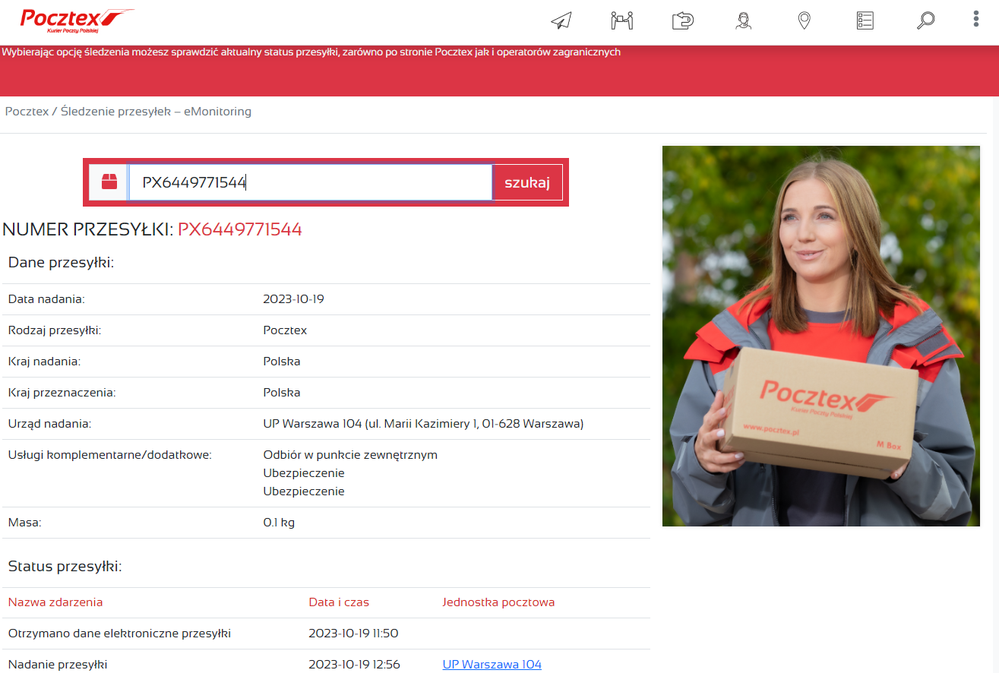Click the Rodzaj przesyłki value Pocztex

(285, 330)
